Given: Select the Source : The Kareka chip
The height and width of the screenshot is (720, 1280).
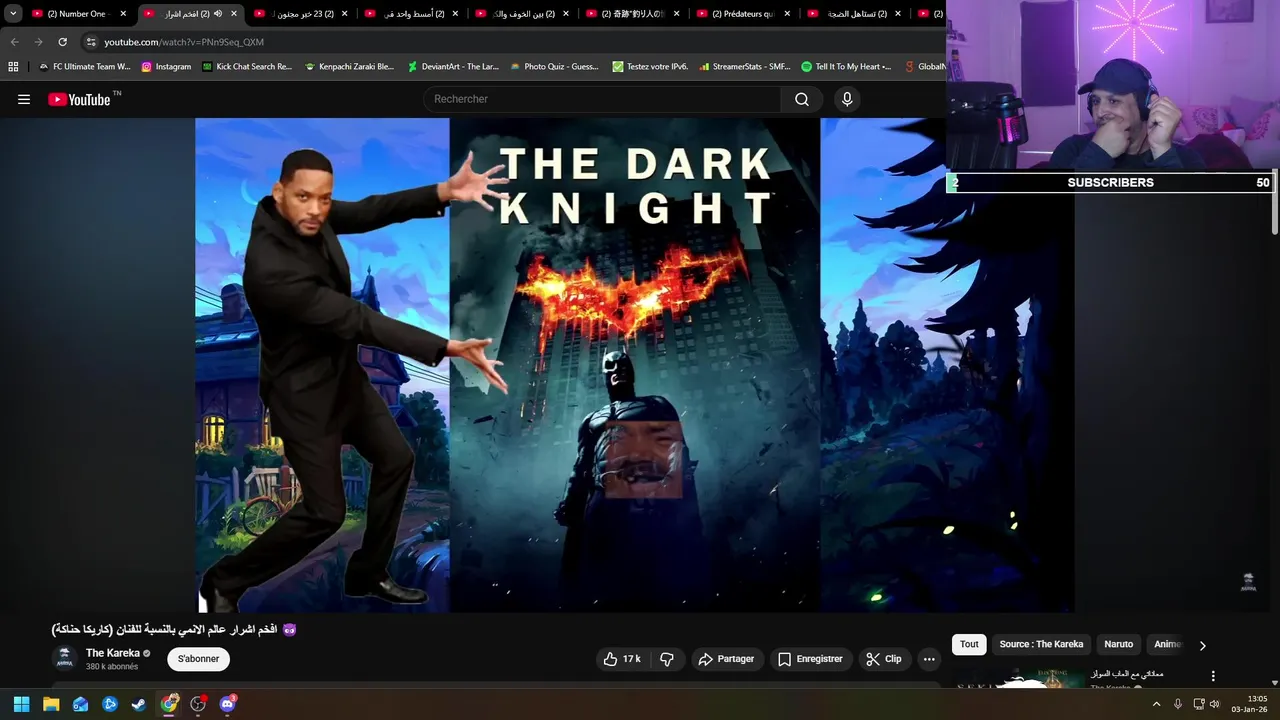Looking at the screenshot, I should (x=1041, y=645).
